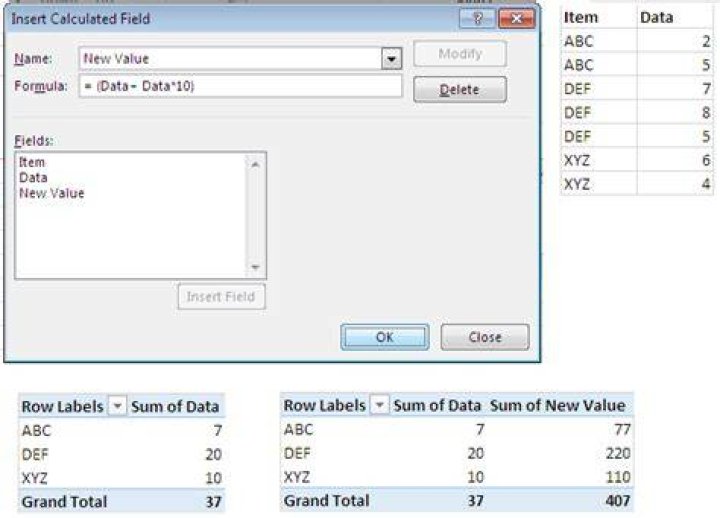720x518 pixels.
Task: Click into the Name input field
Action: coord(230,59)
